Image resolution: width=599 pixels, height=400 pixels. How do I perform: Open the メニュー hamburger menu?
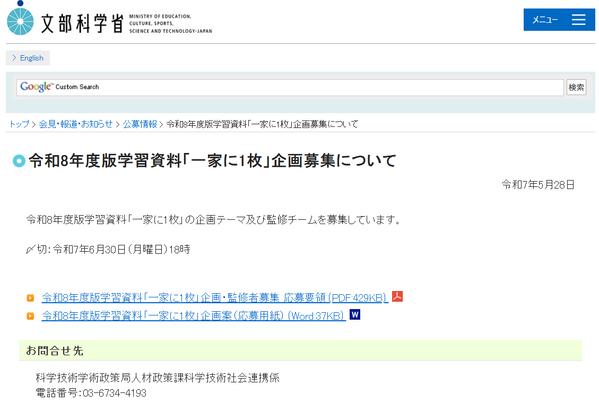click(x=559, y=19)
